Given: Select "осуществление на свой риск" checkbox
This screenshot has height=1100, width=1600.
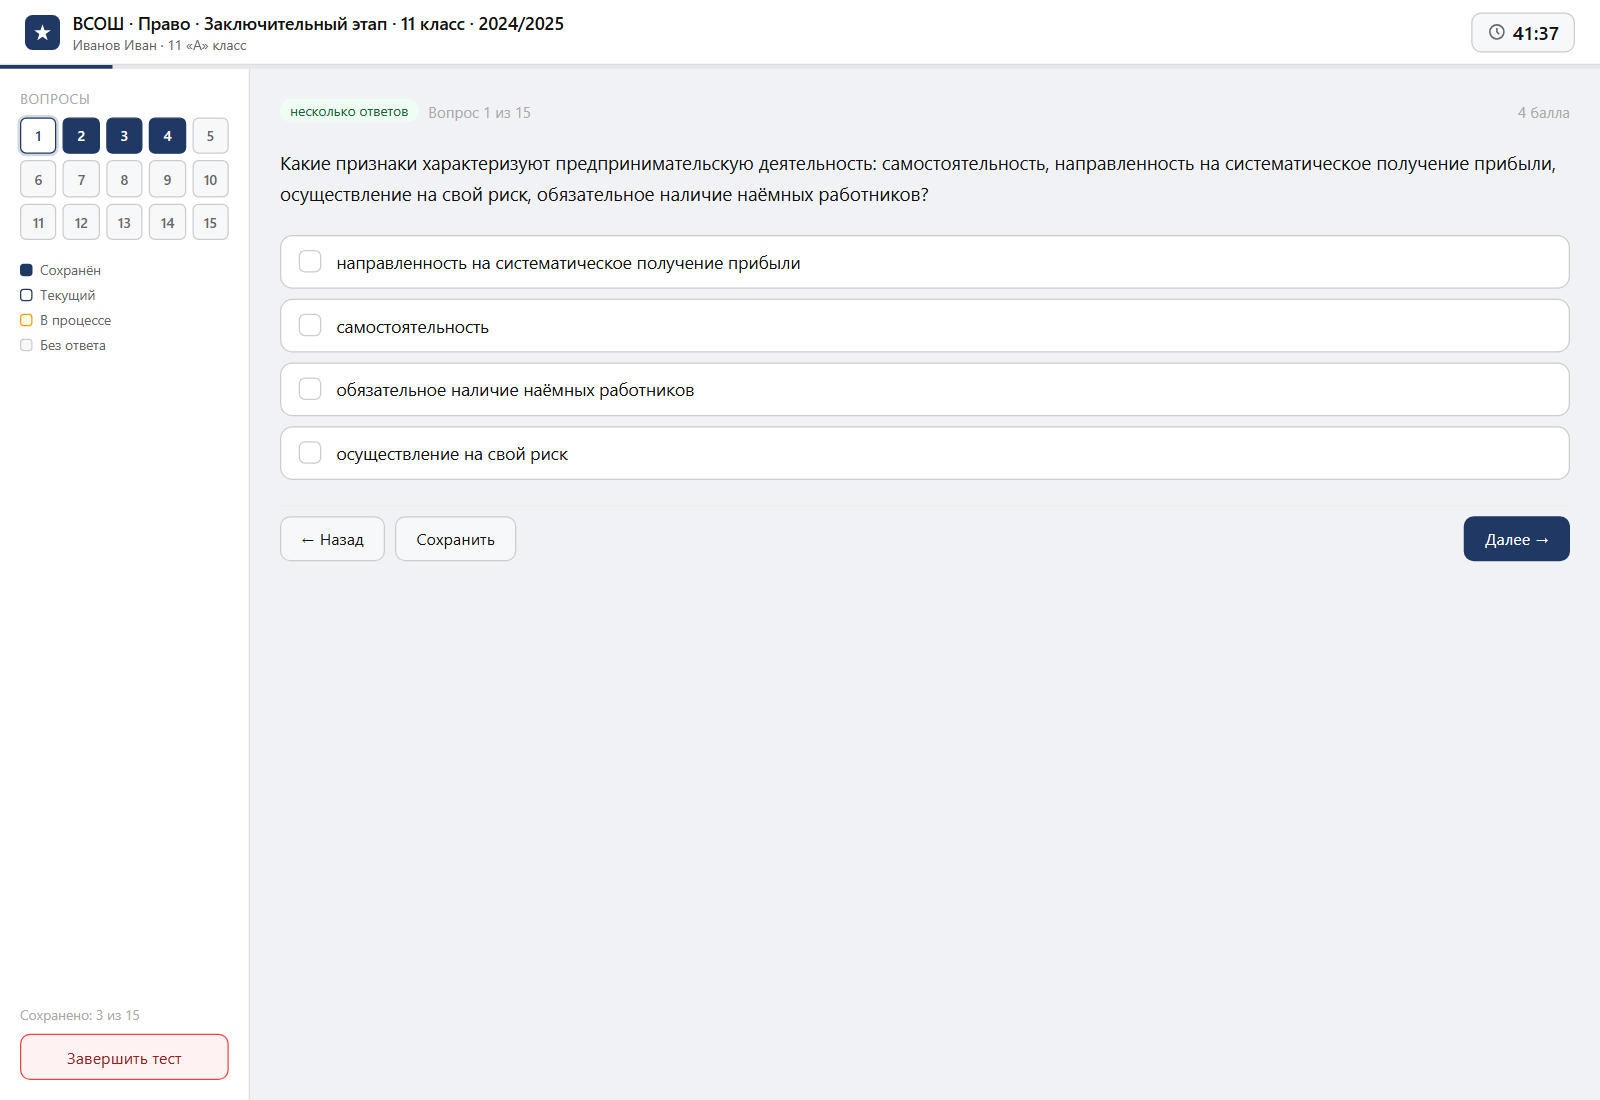Looking at the screenshot, I should tap(310, 453).
